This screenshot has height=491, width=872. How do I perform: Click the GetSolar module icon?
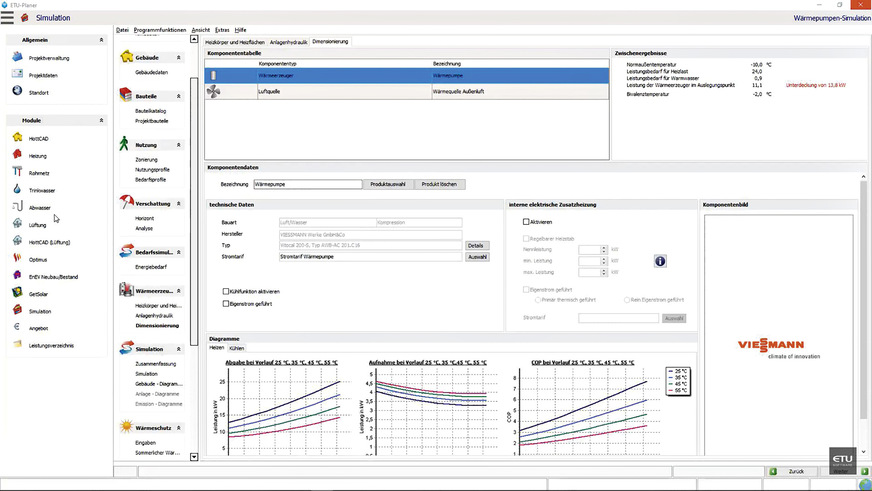(17, 293)
